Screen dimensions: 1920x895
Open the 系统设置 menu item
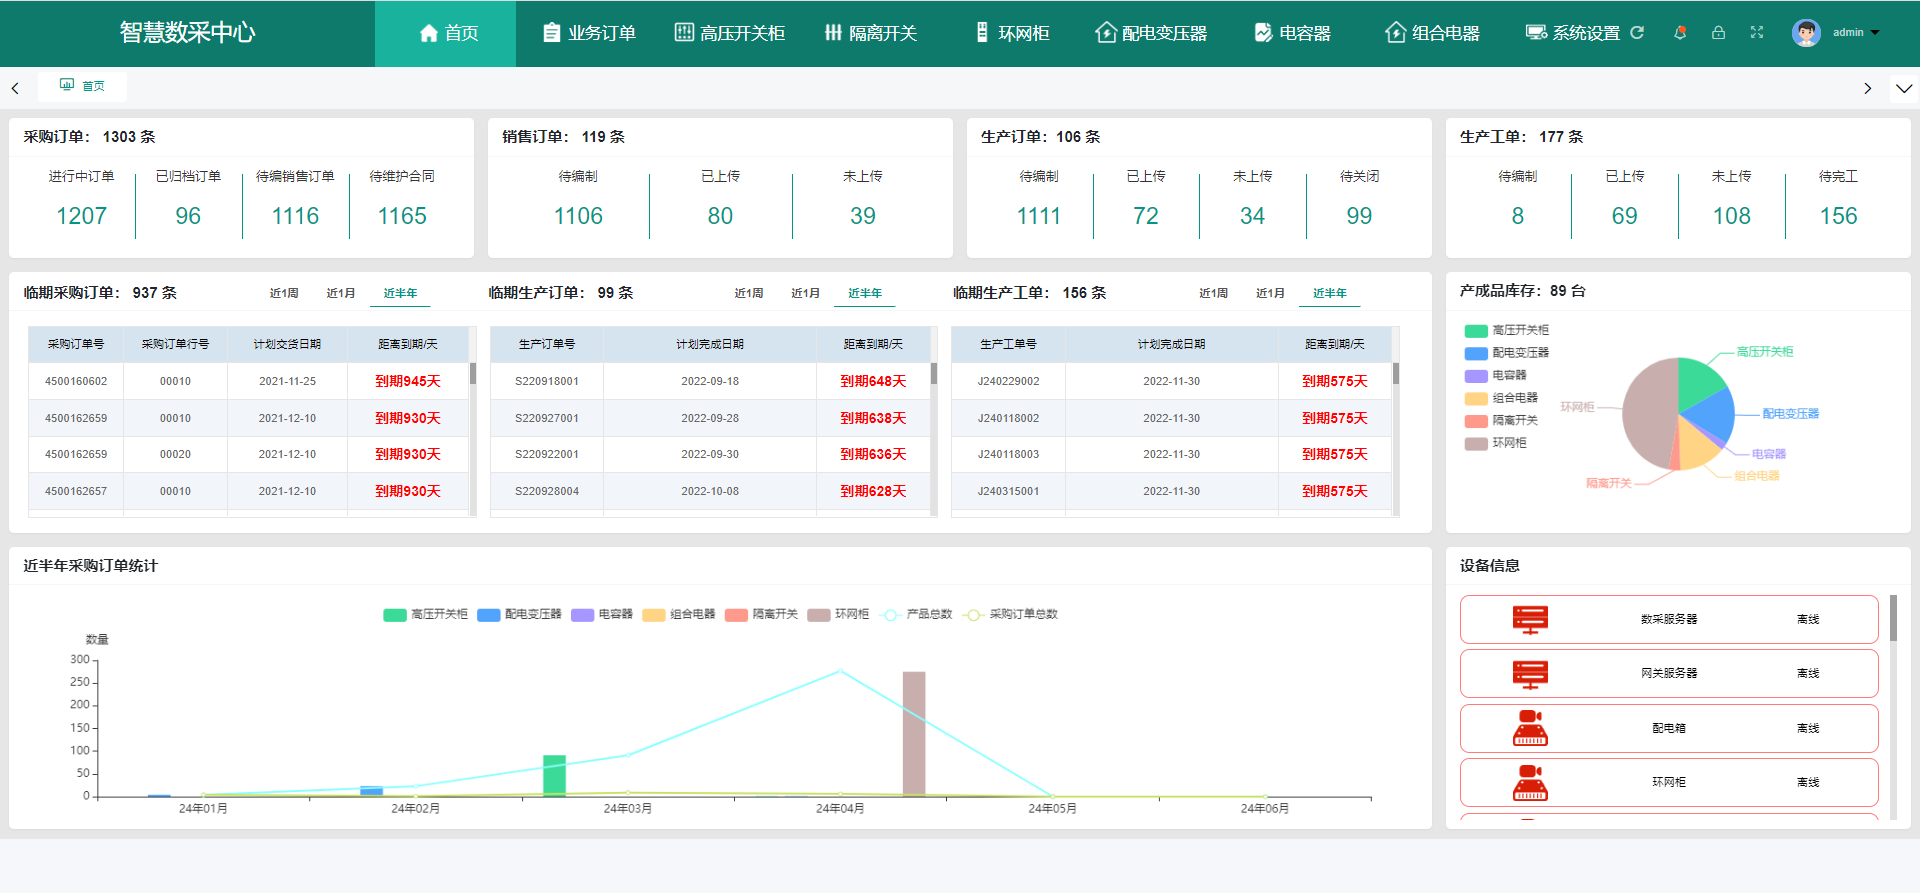tap(1573, 33)
